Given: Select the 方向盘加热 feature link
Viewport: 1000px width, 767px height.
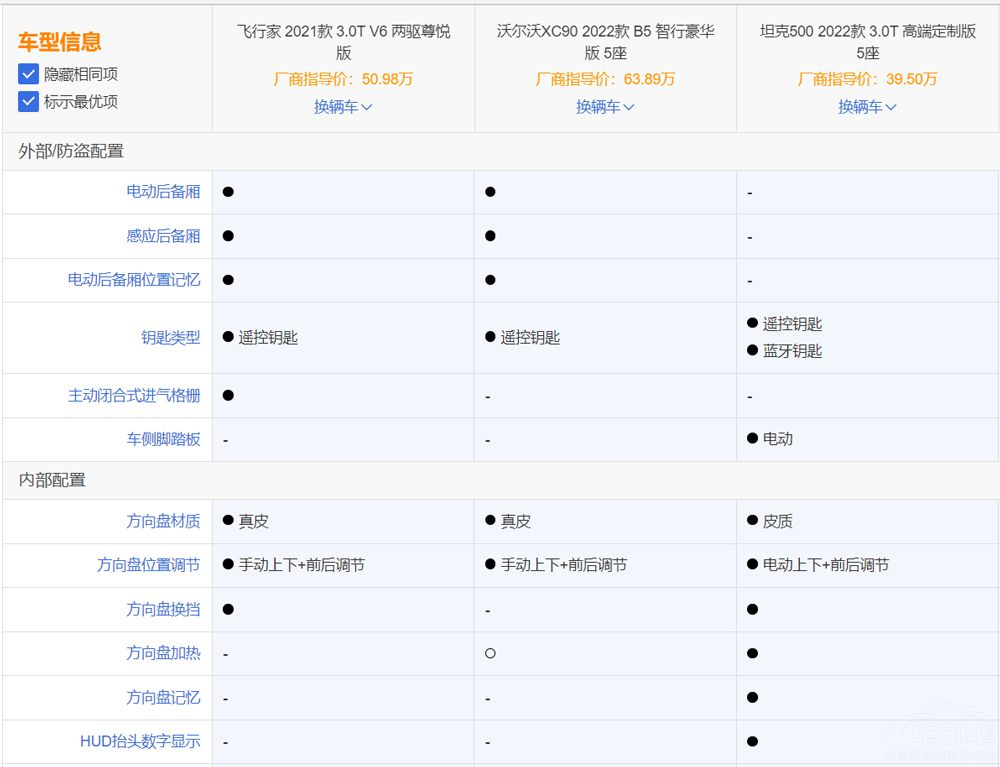Looking at the screenshot, I should [x=163, y=653].
